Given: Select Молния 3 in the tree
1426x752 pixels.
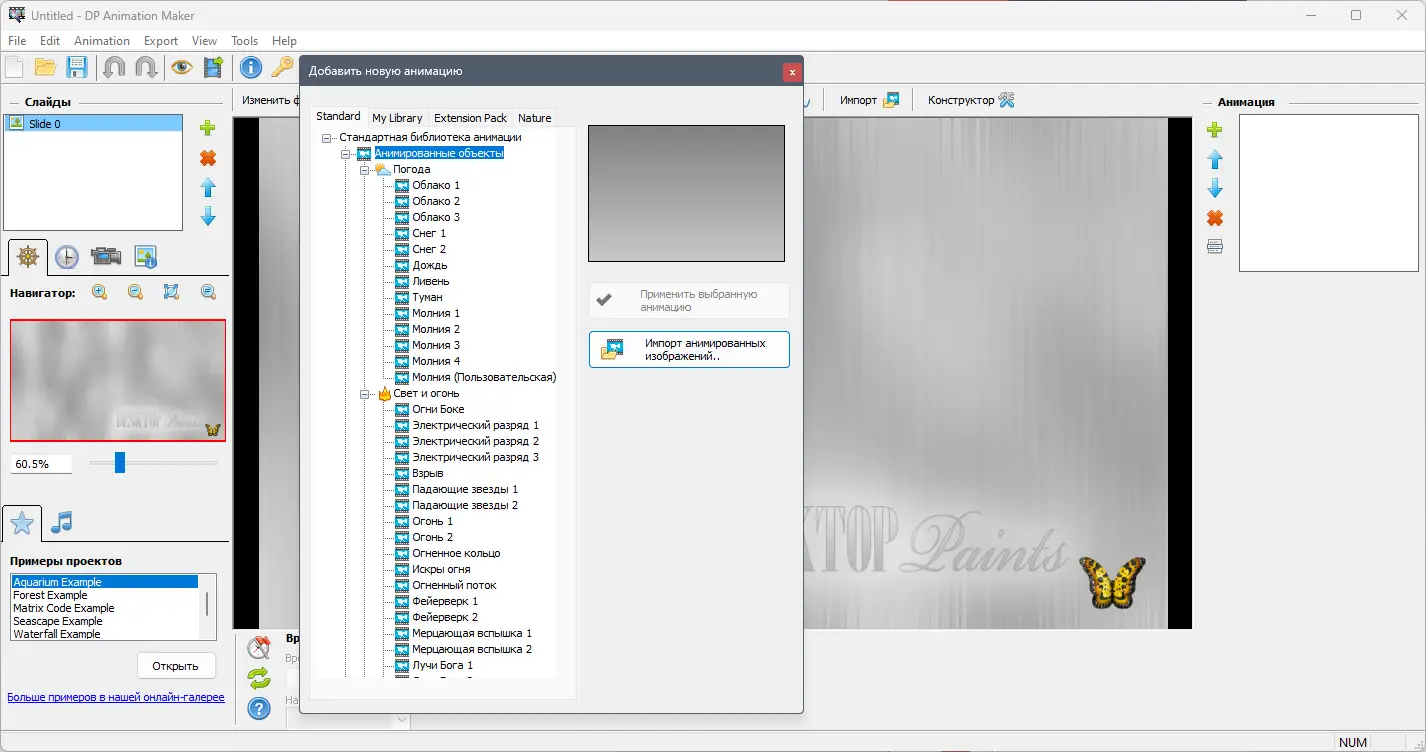Looking at the screenshot, I should tap(436, 346).
